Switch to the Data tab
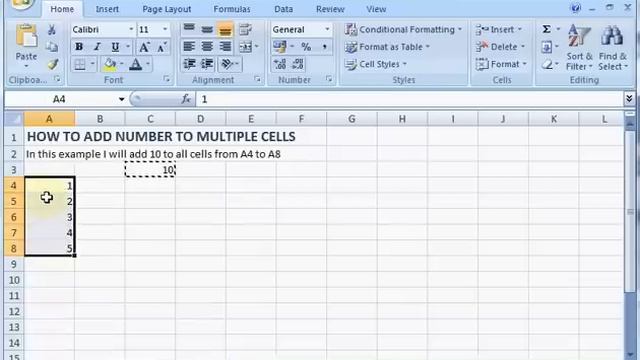This screenshot has width=640, height=360. tap(283, 9)
